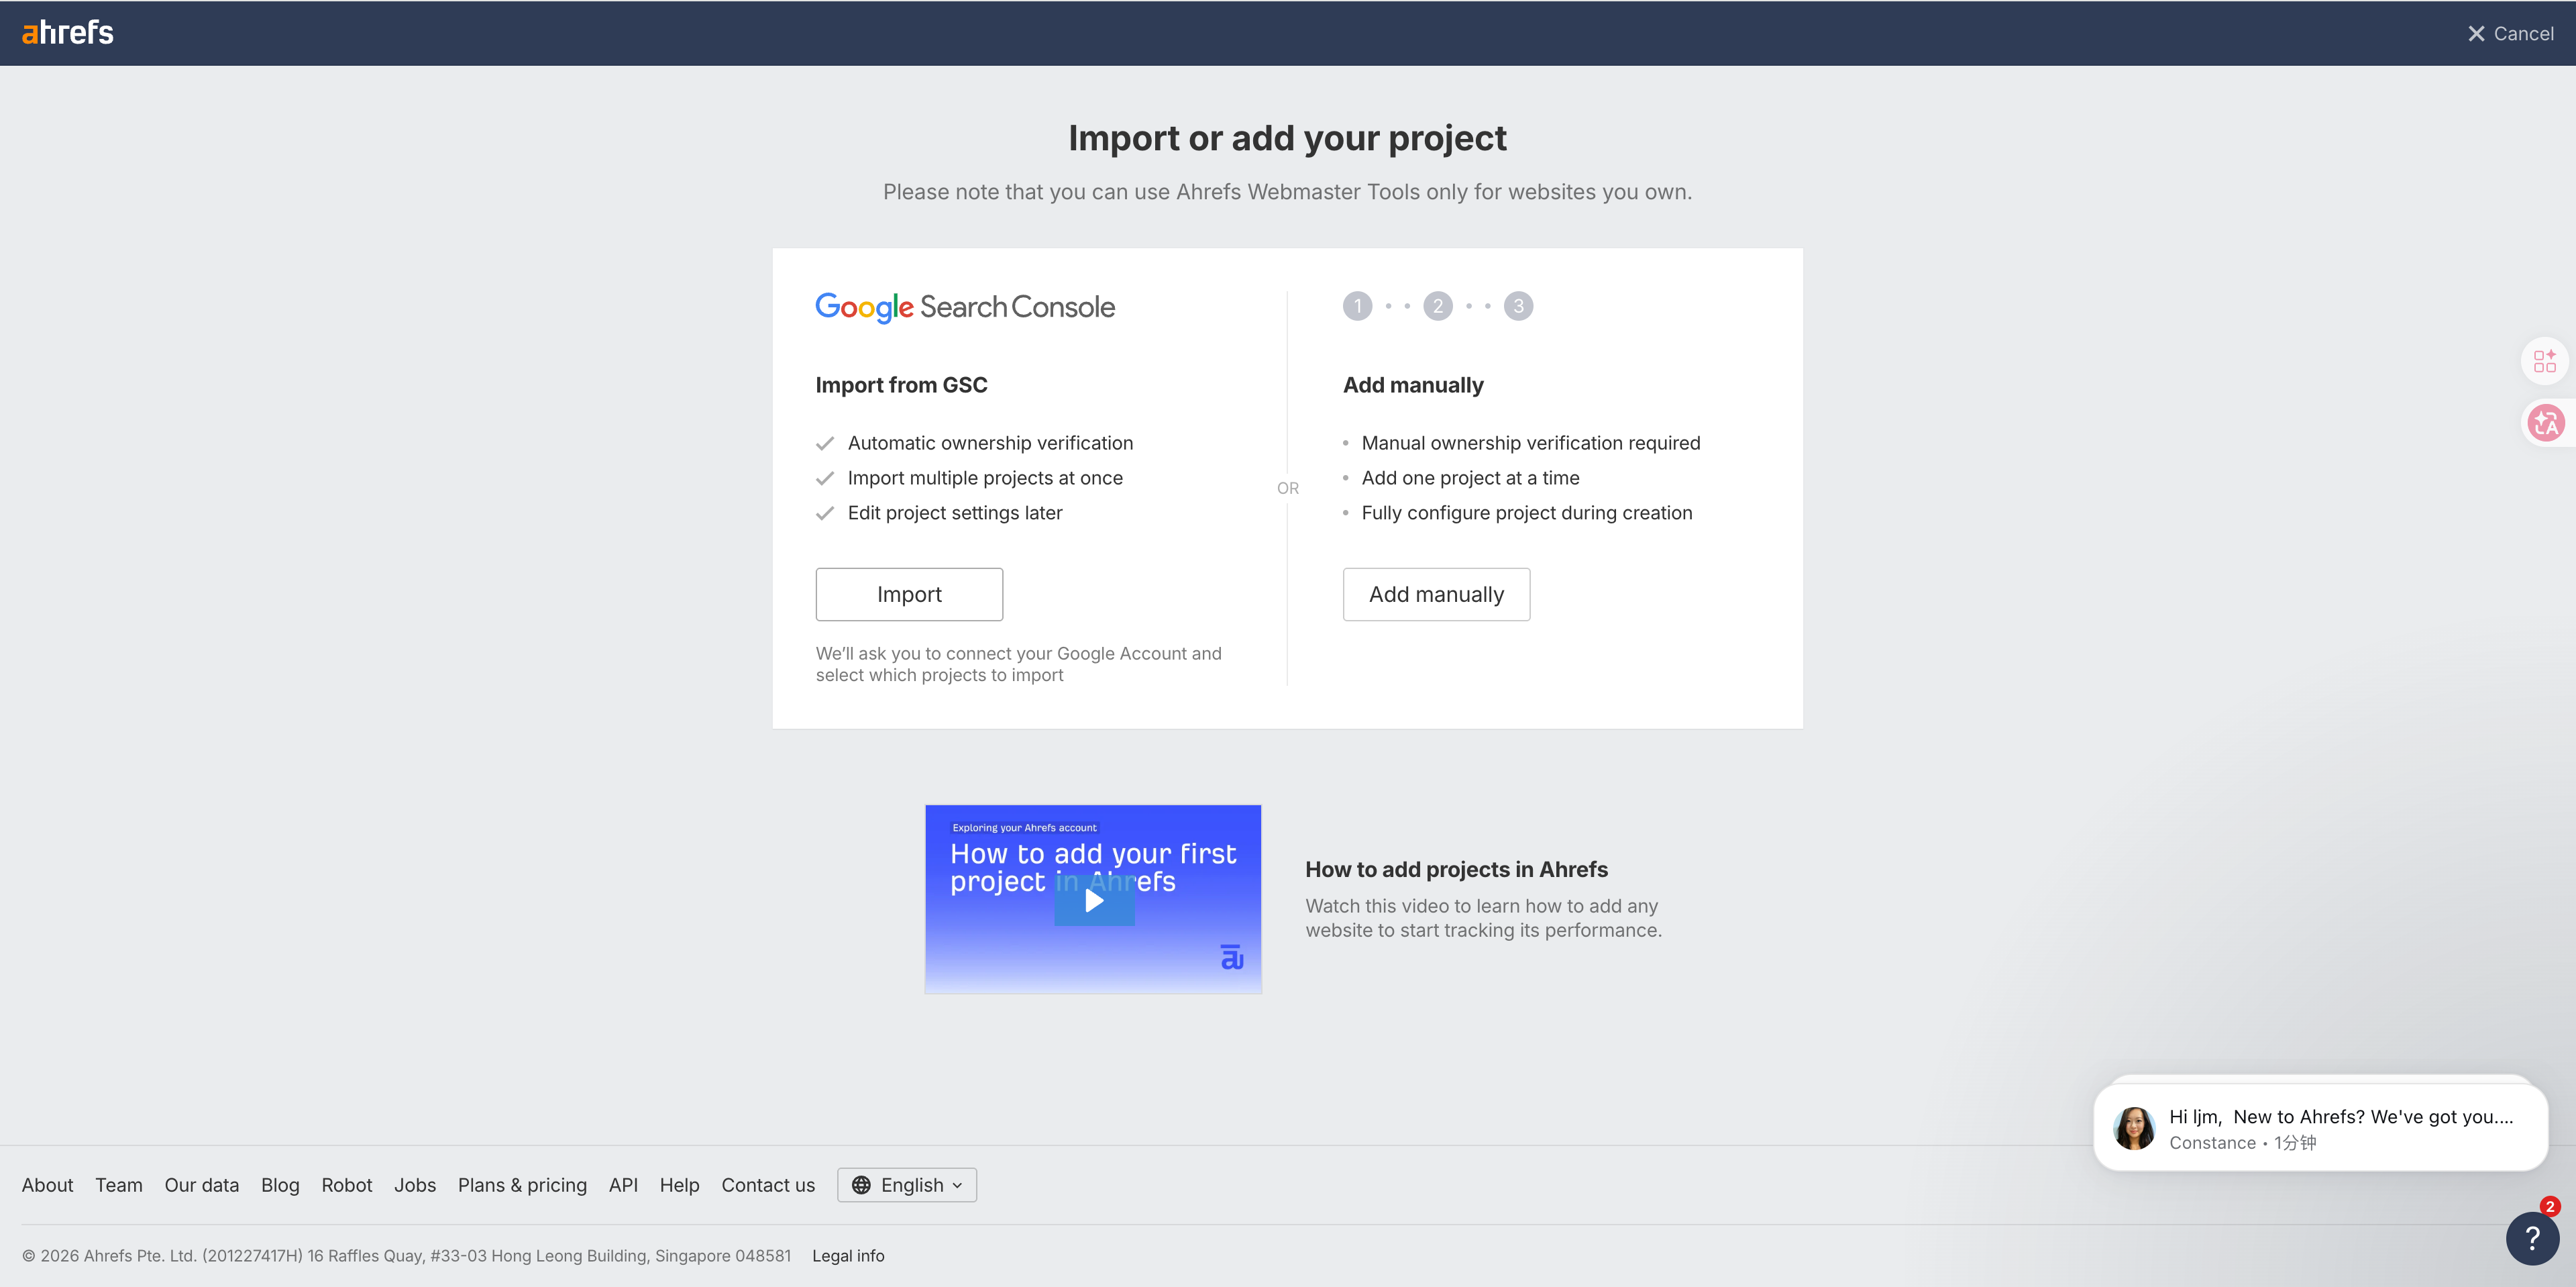The image size is (2576, 1287).
Task: Open the Legal info link
Action: pyautogui.click(x=848, y=1256)
